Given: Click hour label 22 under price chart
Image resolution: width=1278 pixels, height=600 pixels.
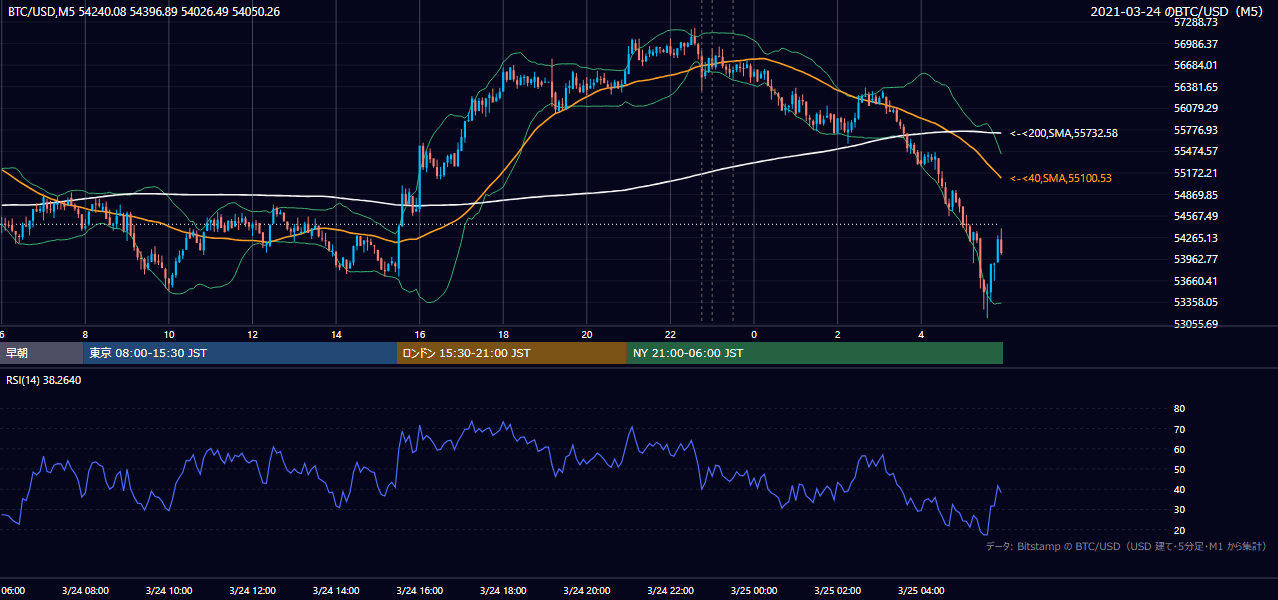Looking at the screenshot, I should click(670, 334).
